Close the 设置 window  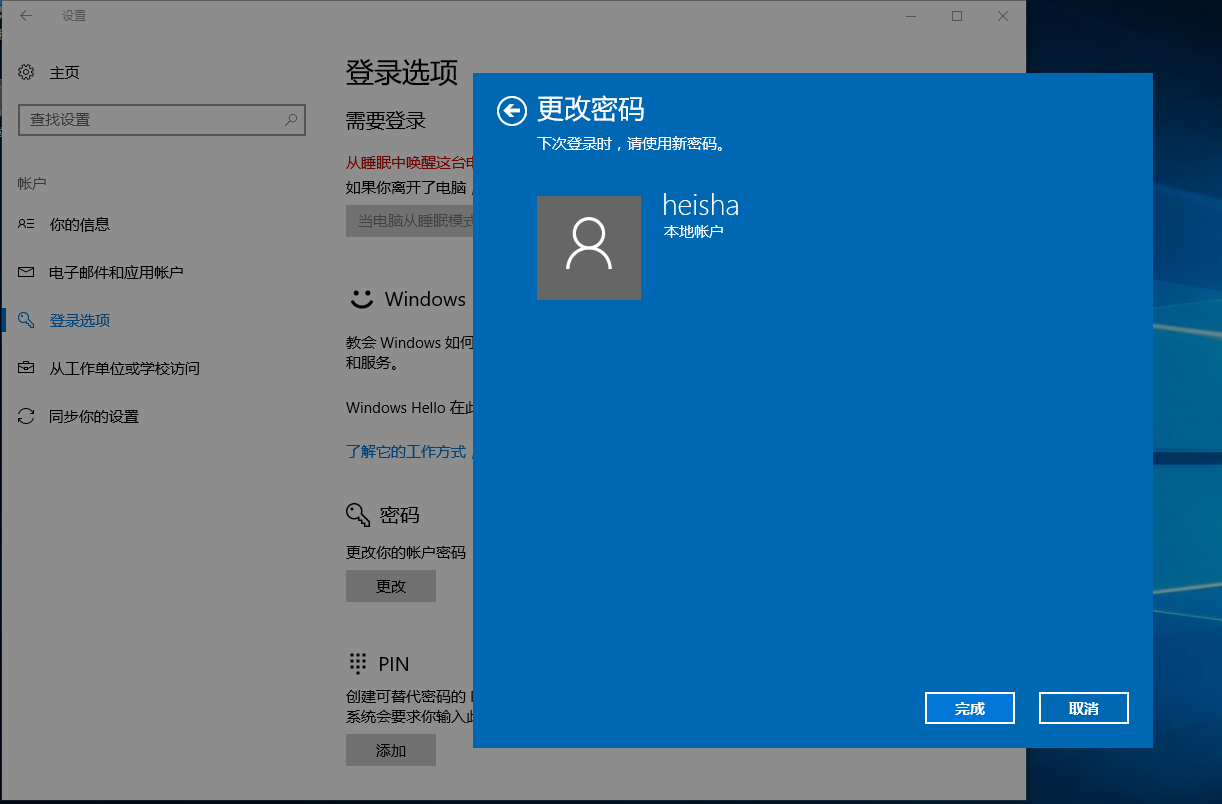(1003, 16)
